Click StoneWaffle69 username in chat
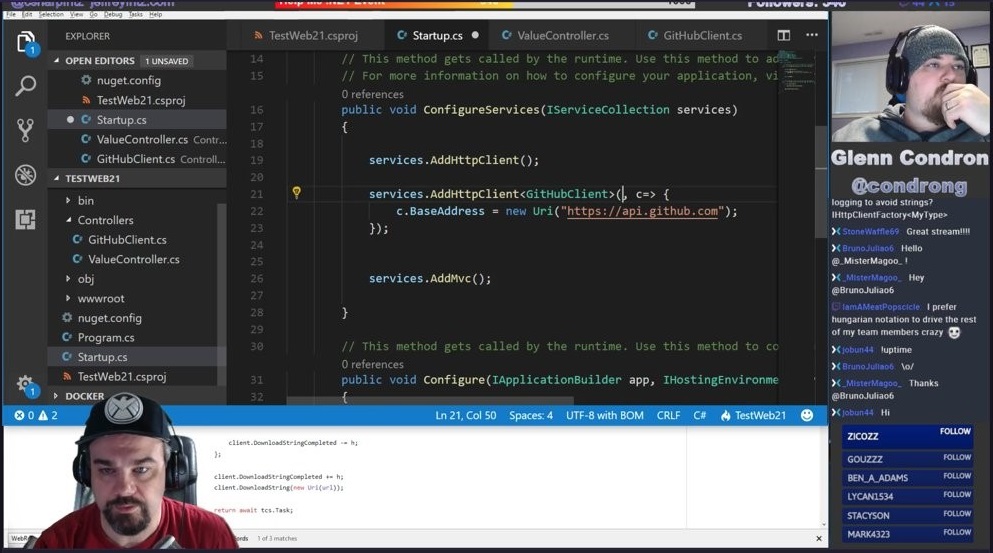The width and height of the screenshot is (993, 553). [x=870, y=232]
